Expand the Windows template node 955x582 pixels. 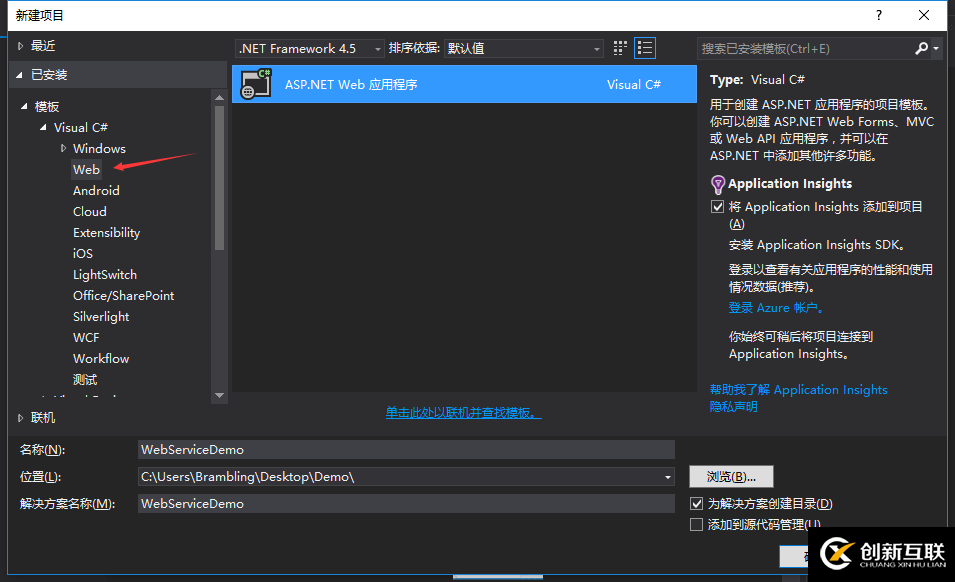pyautogui.click(x=62, y=148)
